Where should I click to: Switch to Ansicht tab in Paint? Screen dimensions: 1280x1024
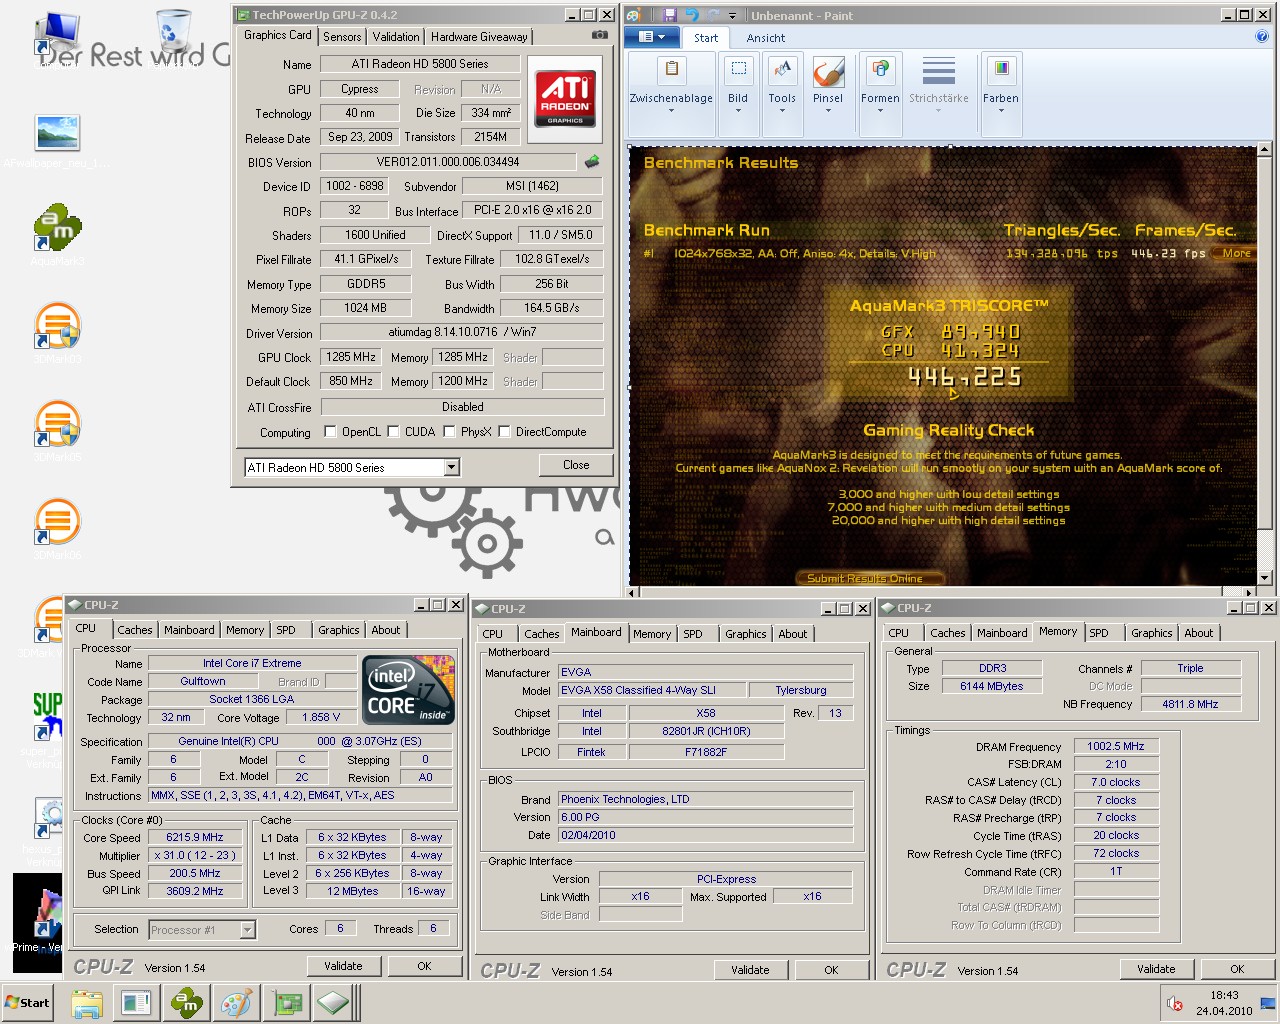tap(766, 38)
